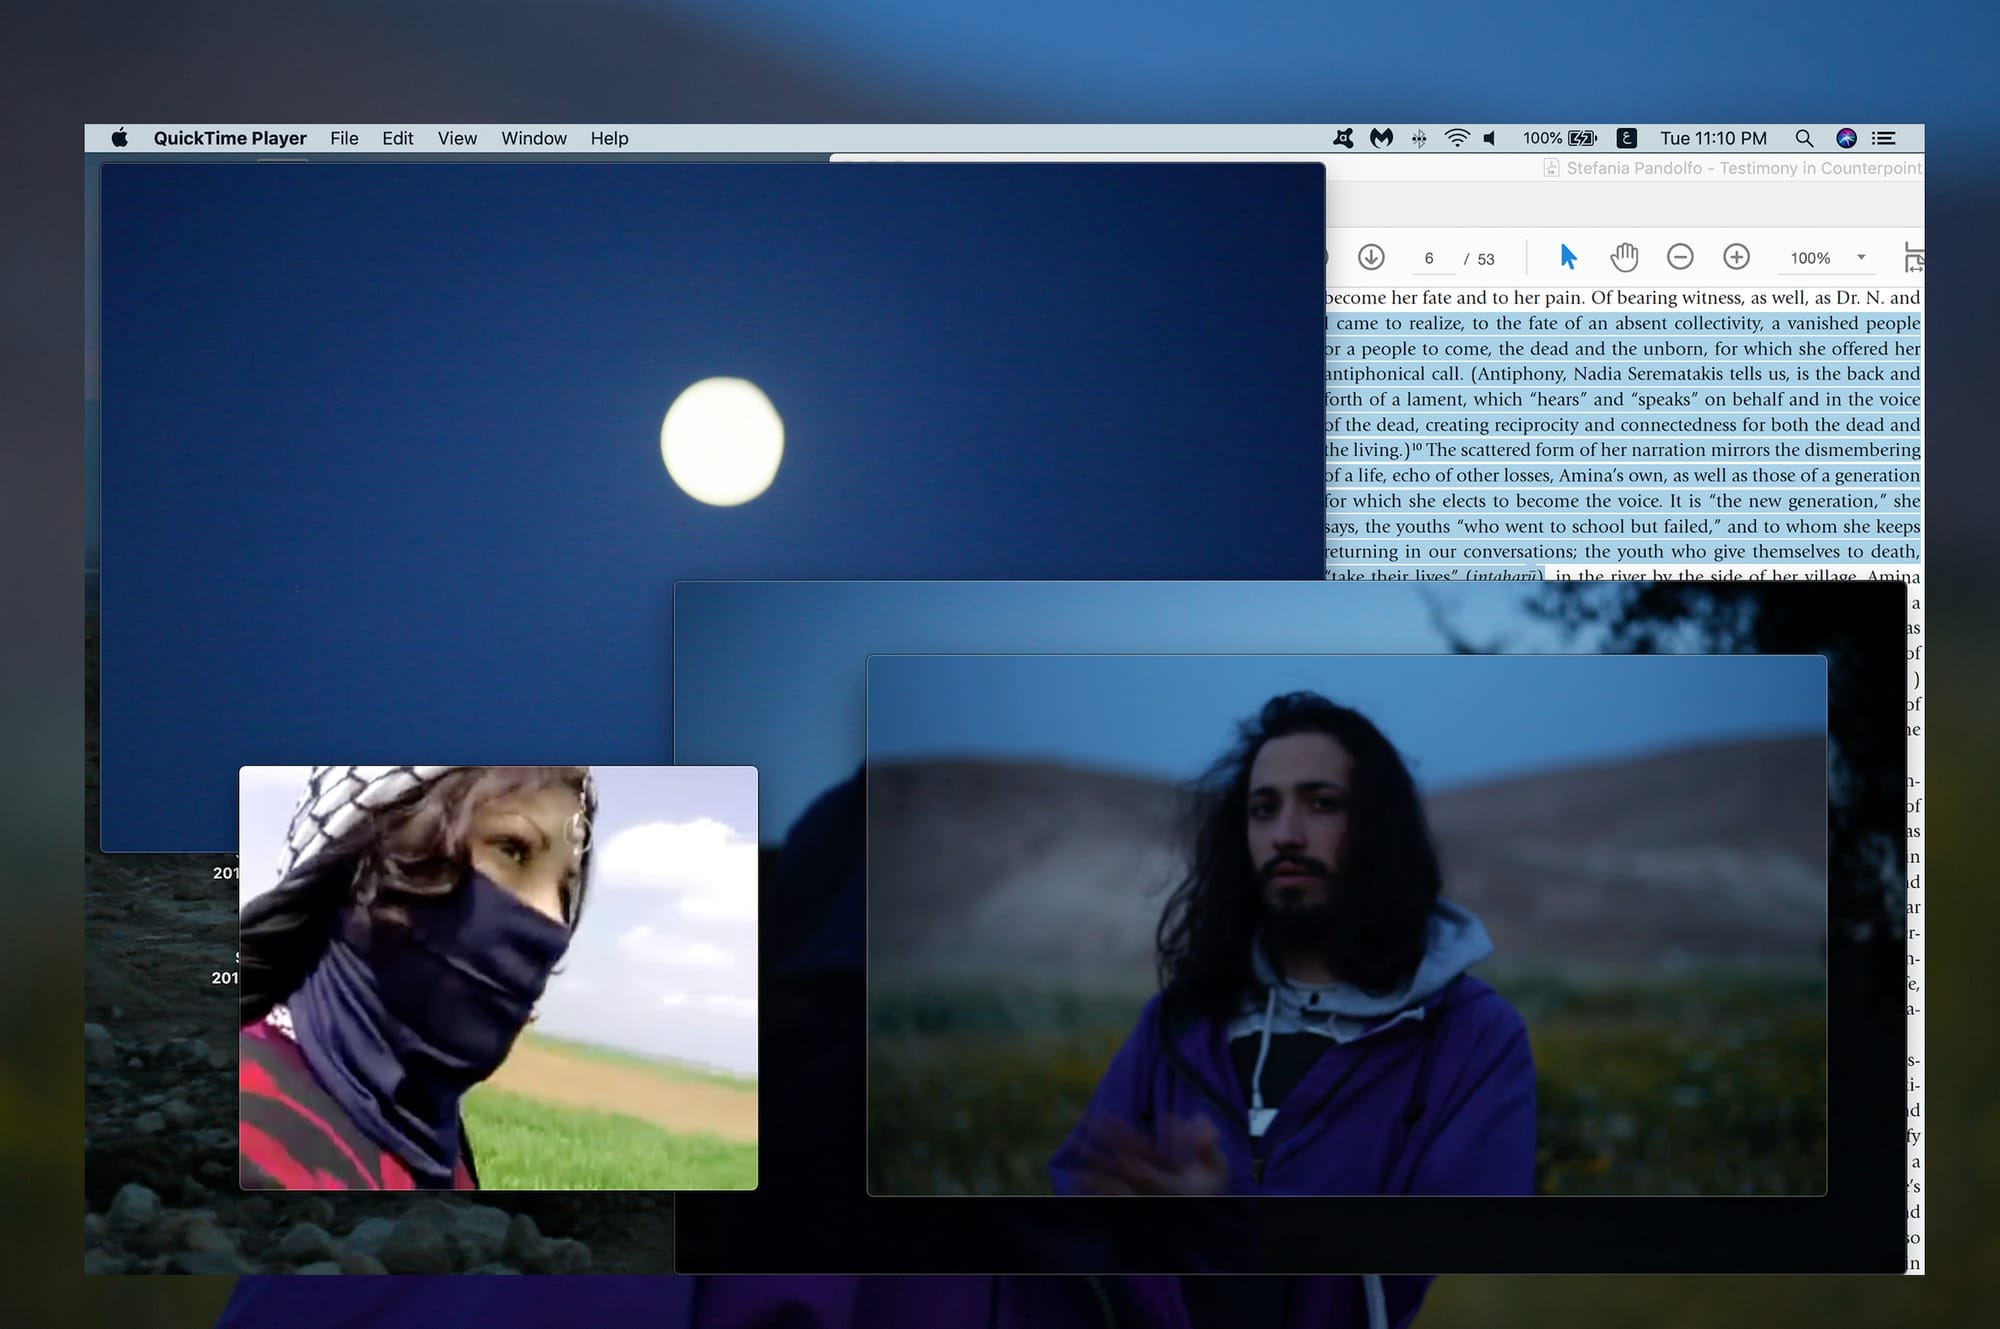The width and height of the screenshot is (2000, 1329).
Task: Click the veiled woman video window
Action: click(x=498, y=977)
